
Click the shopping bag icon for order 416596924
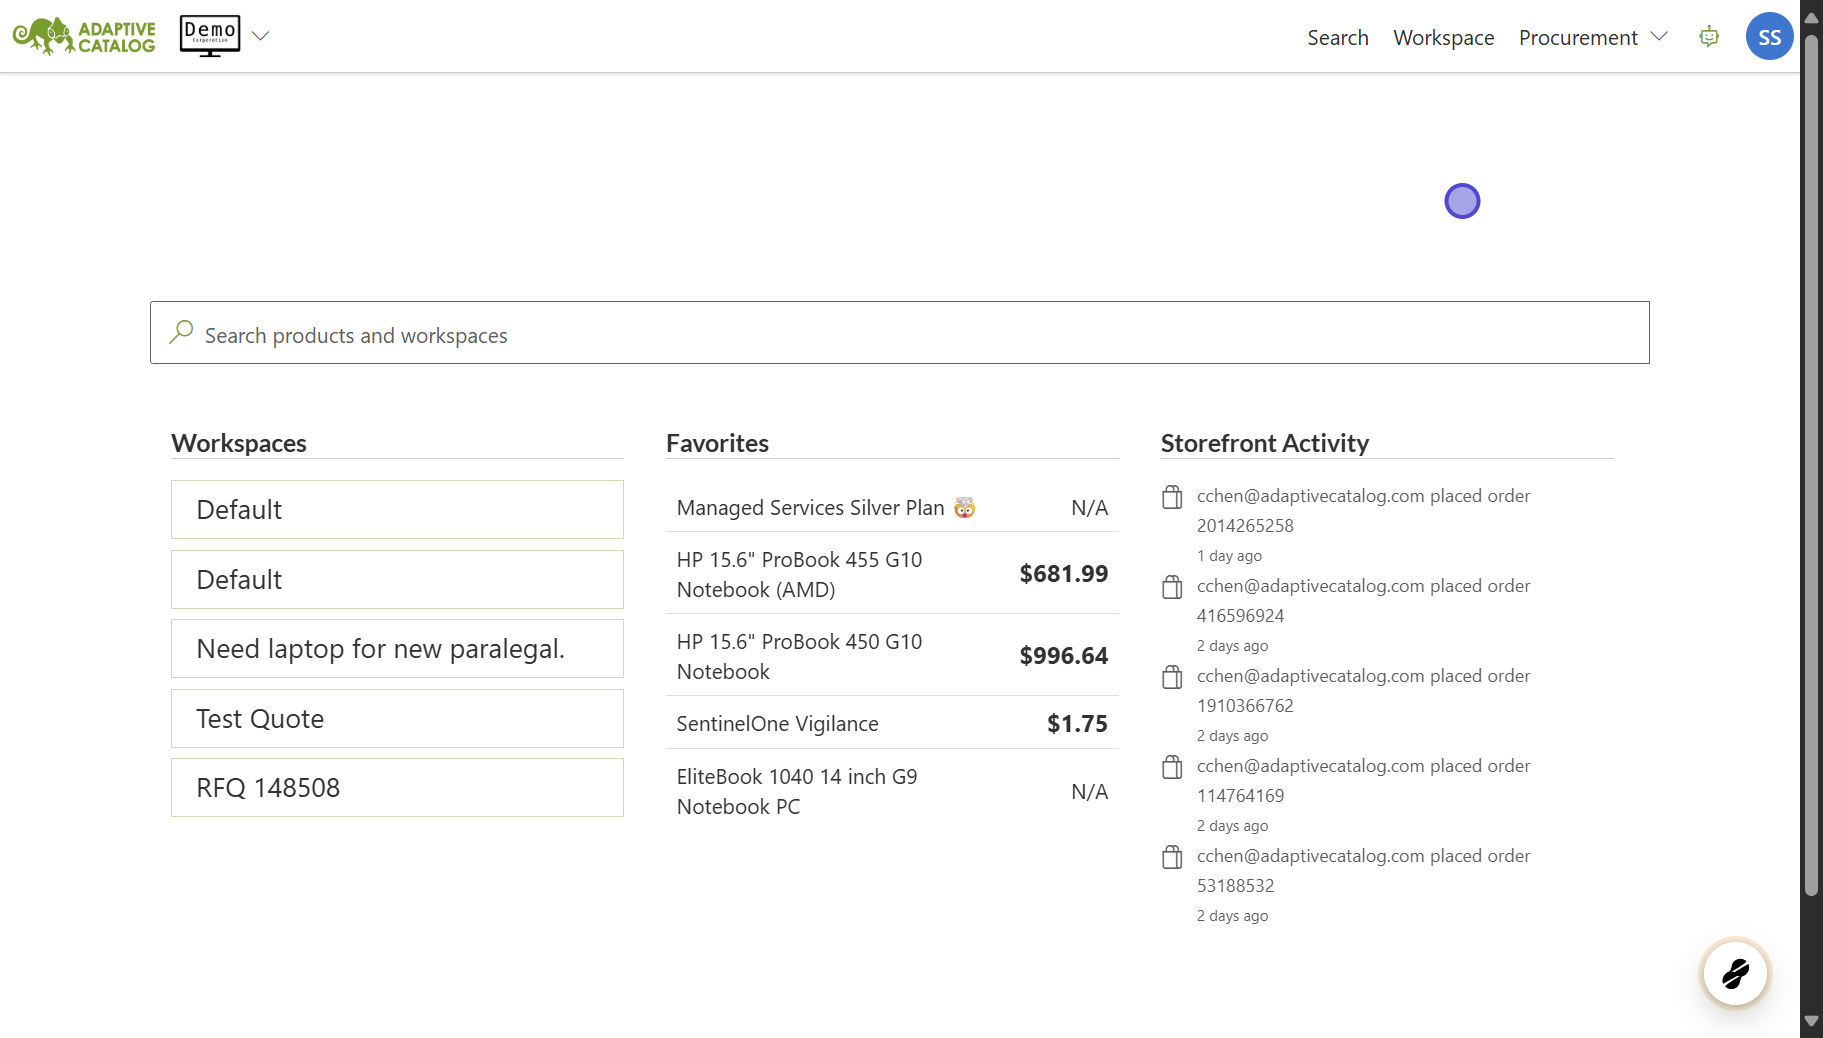[x=1172, y=587]
